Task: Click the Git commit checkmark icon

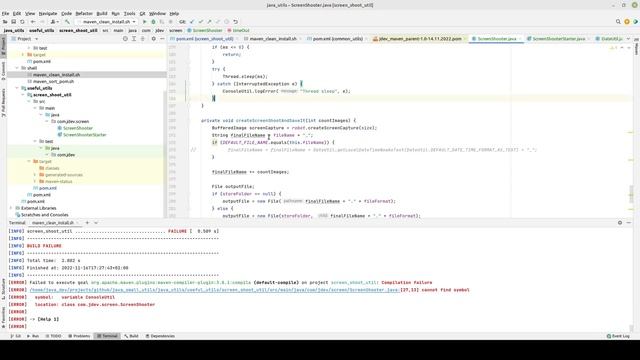Action: coord(201,22)
